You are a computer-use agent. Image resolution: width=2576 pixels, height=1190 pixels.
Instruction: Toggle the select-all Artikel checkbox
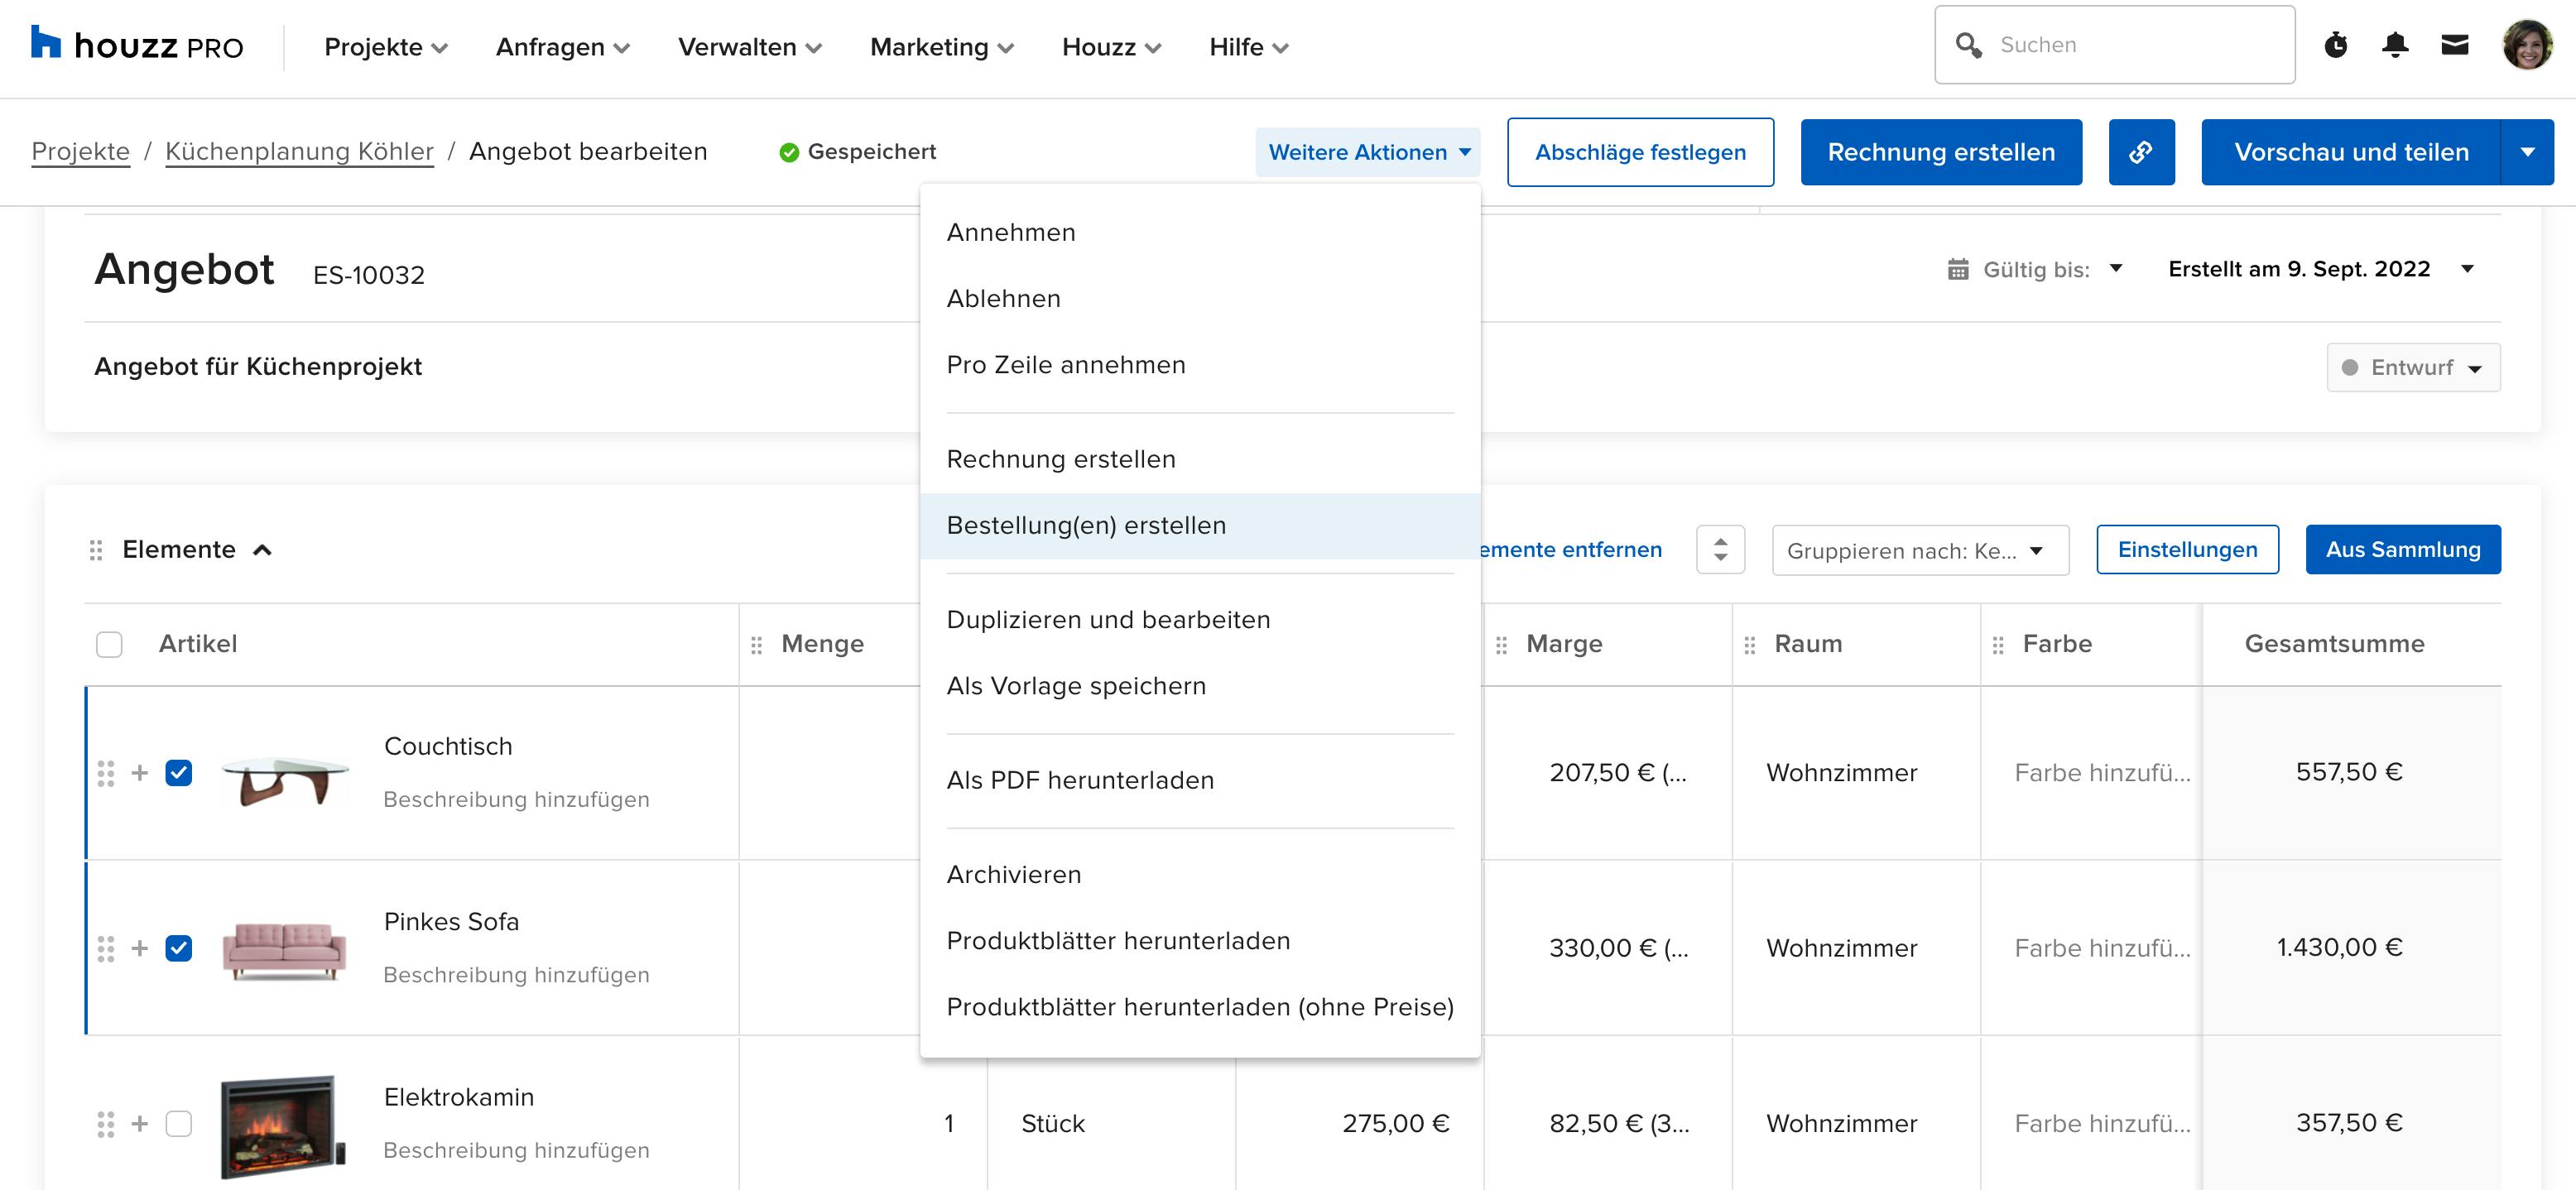(x=109, y=644)
